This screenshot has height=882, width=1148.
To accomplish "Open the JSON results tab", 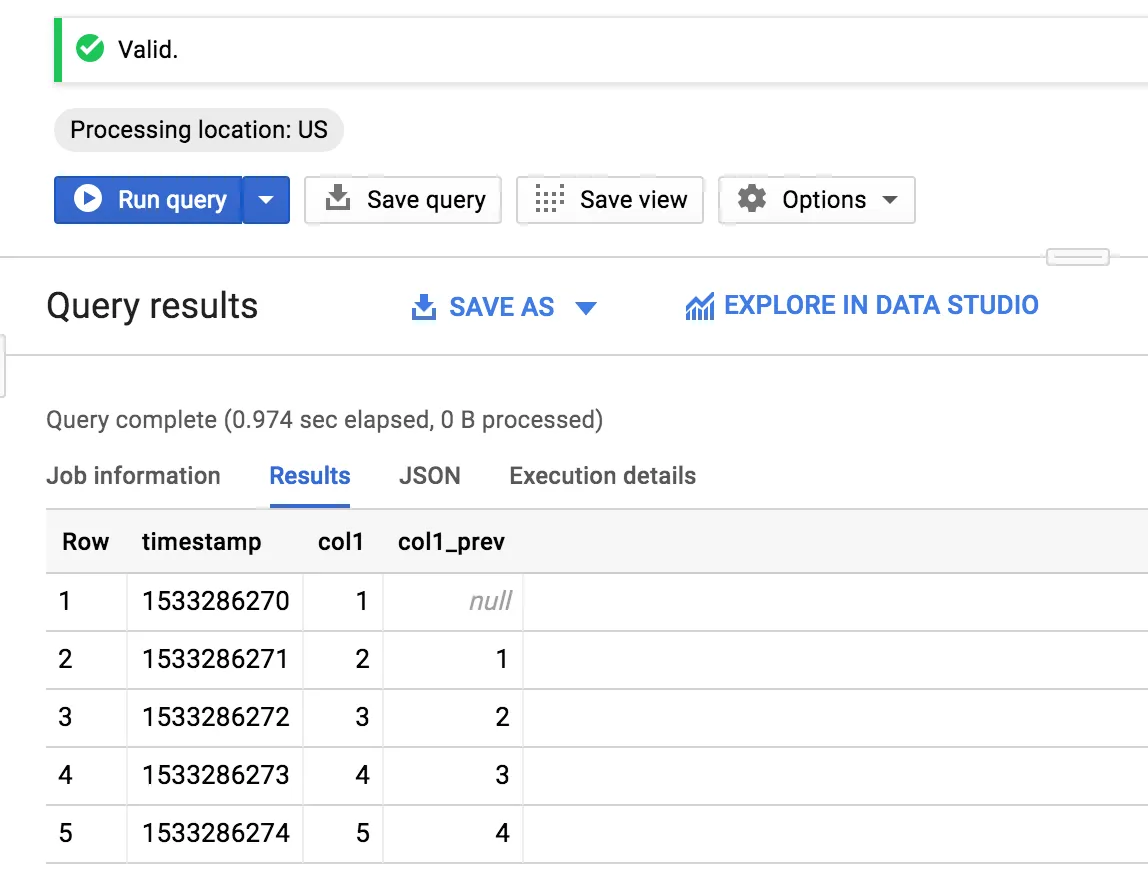I will tap(430, 476).
